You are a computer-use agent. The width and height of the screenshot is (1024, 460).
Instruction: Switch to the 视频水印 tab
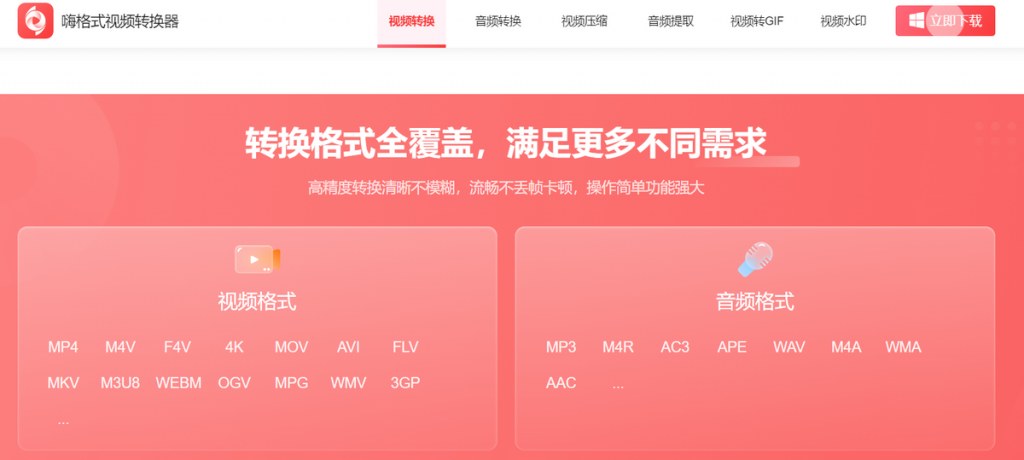tap(843, 22)
